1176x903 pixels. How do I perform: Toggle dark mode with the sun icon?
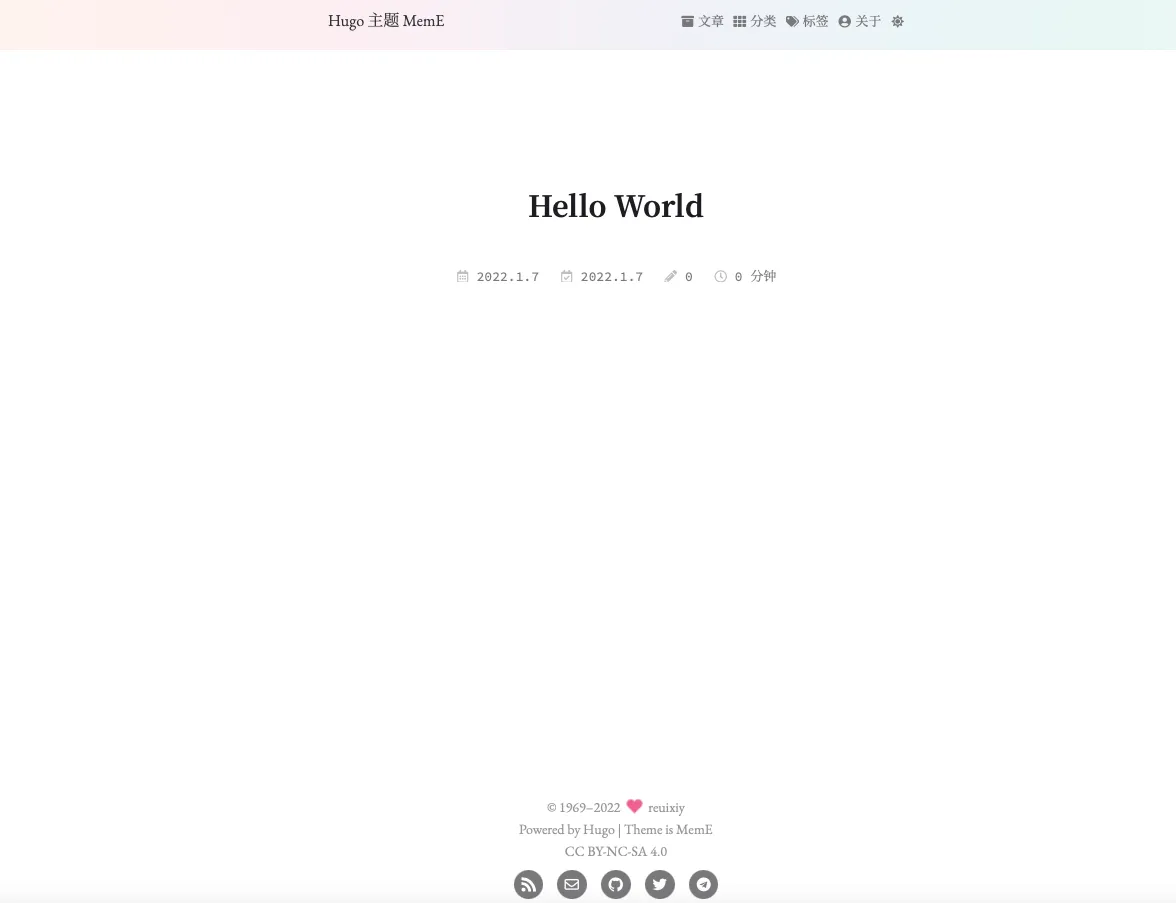[x=897, y=22]
